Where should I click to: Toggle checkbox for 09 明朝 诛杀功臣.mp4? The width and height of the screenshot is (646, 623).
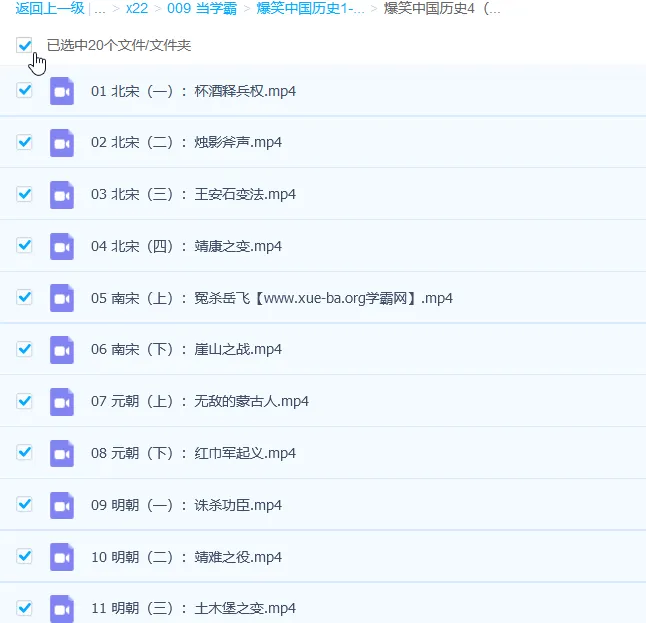point(24,505)
